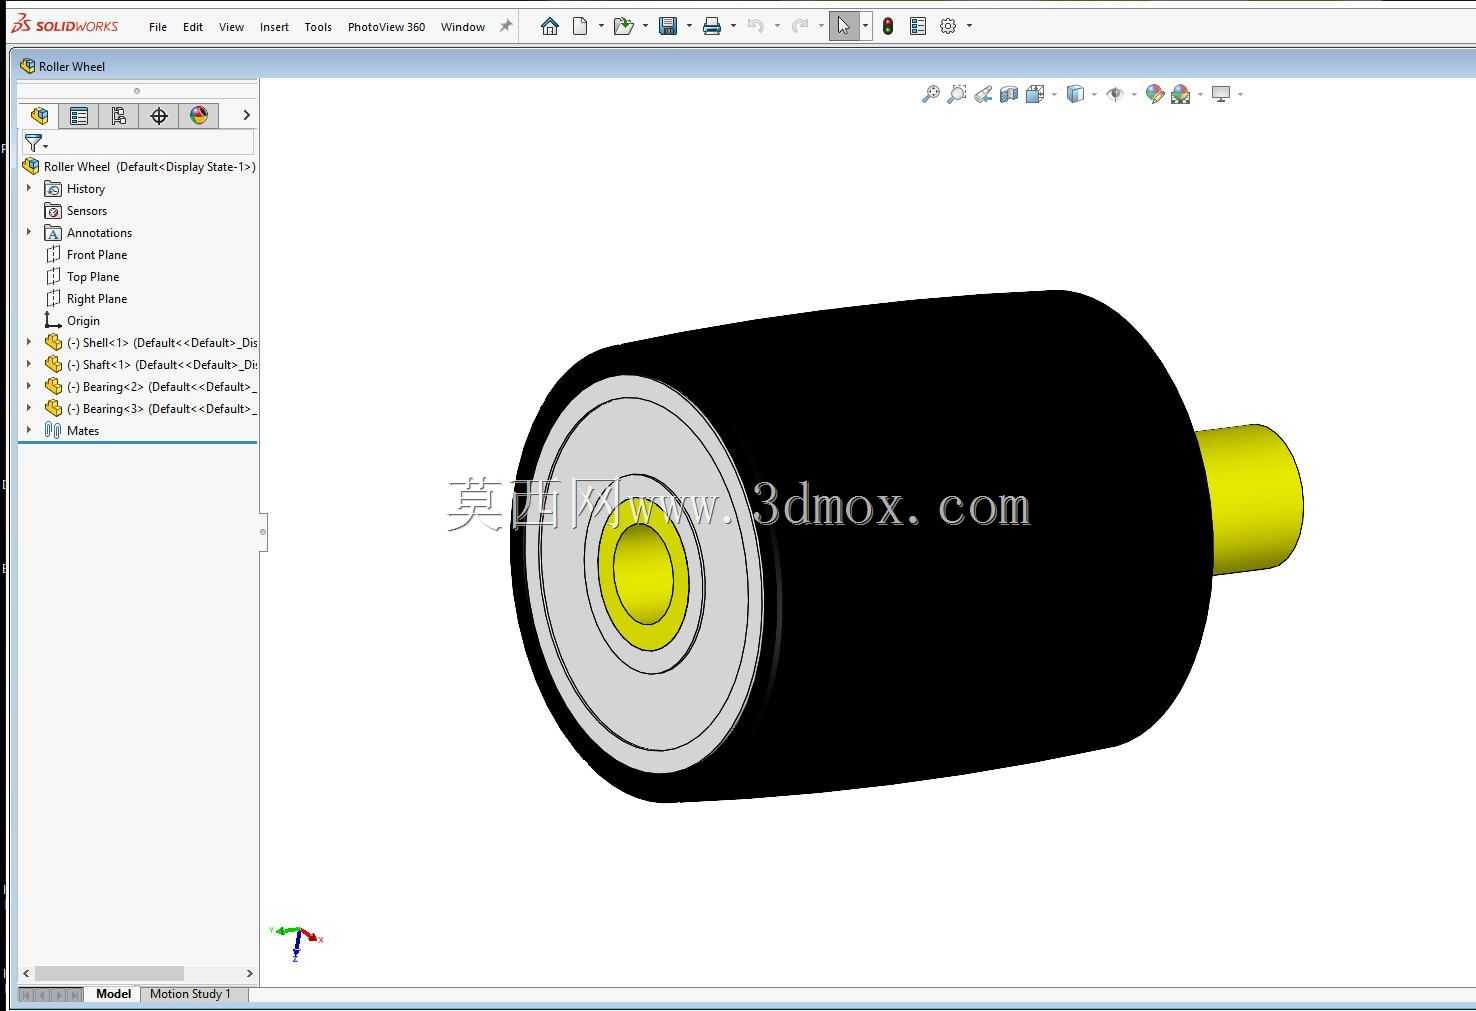The width and height of the screenshot is (1476, 1011).
Task: Click the tree filter funnel icon
Action: tap(34, 143)
